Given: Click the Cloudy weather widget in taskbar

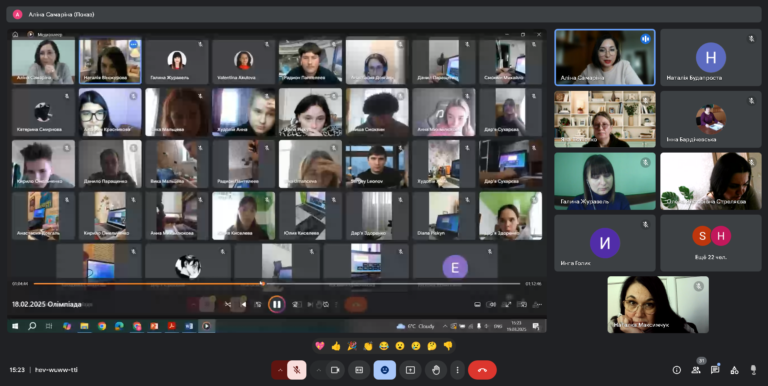Looking at the screenshot, I should (415, 326).
